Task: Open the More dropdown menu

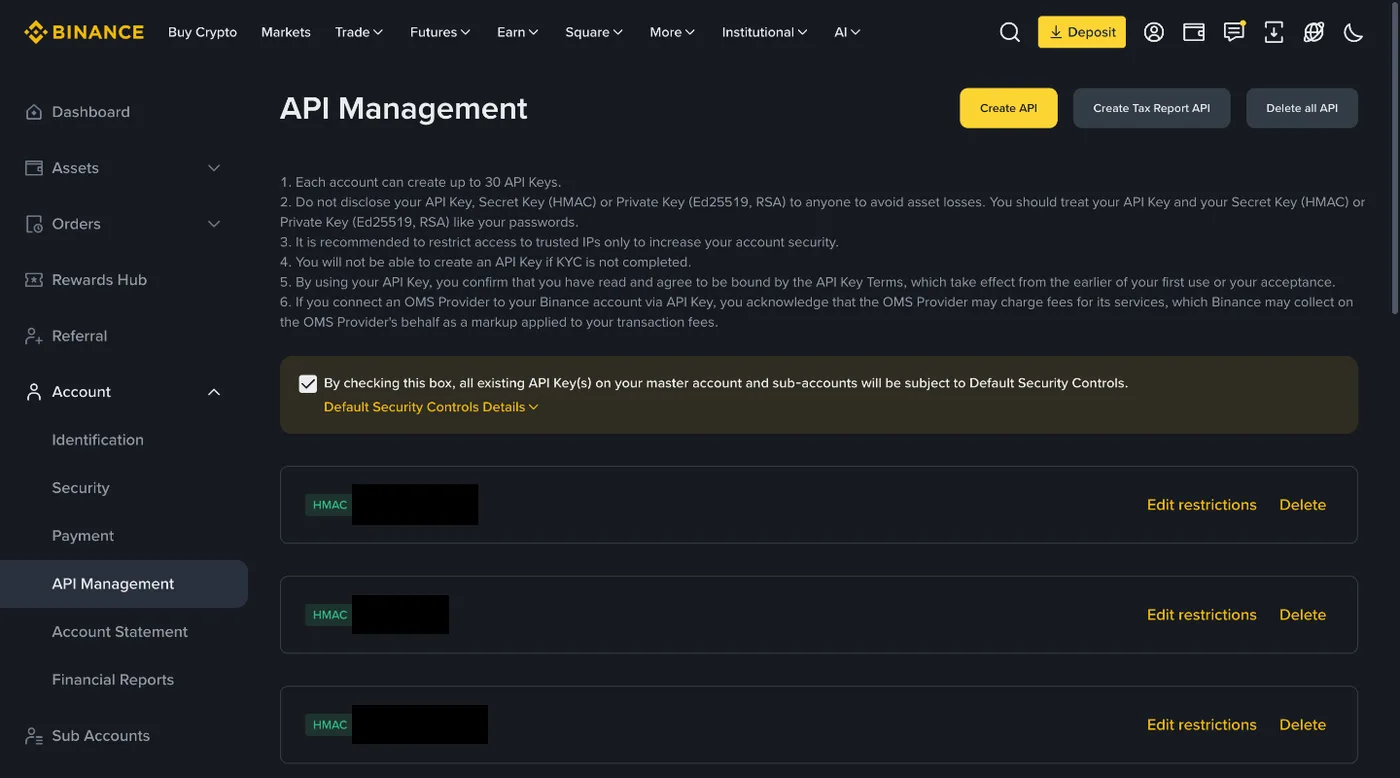Action: pyautogui.click(x=672, y=32)
